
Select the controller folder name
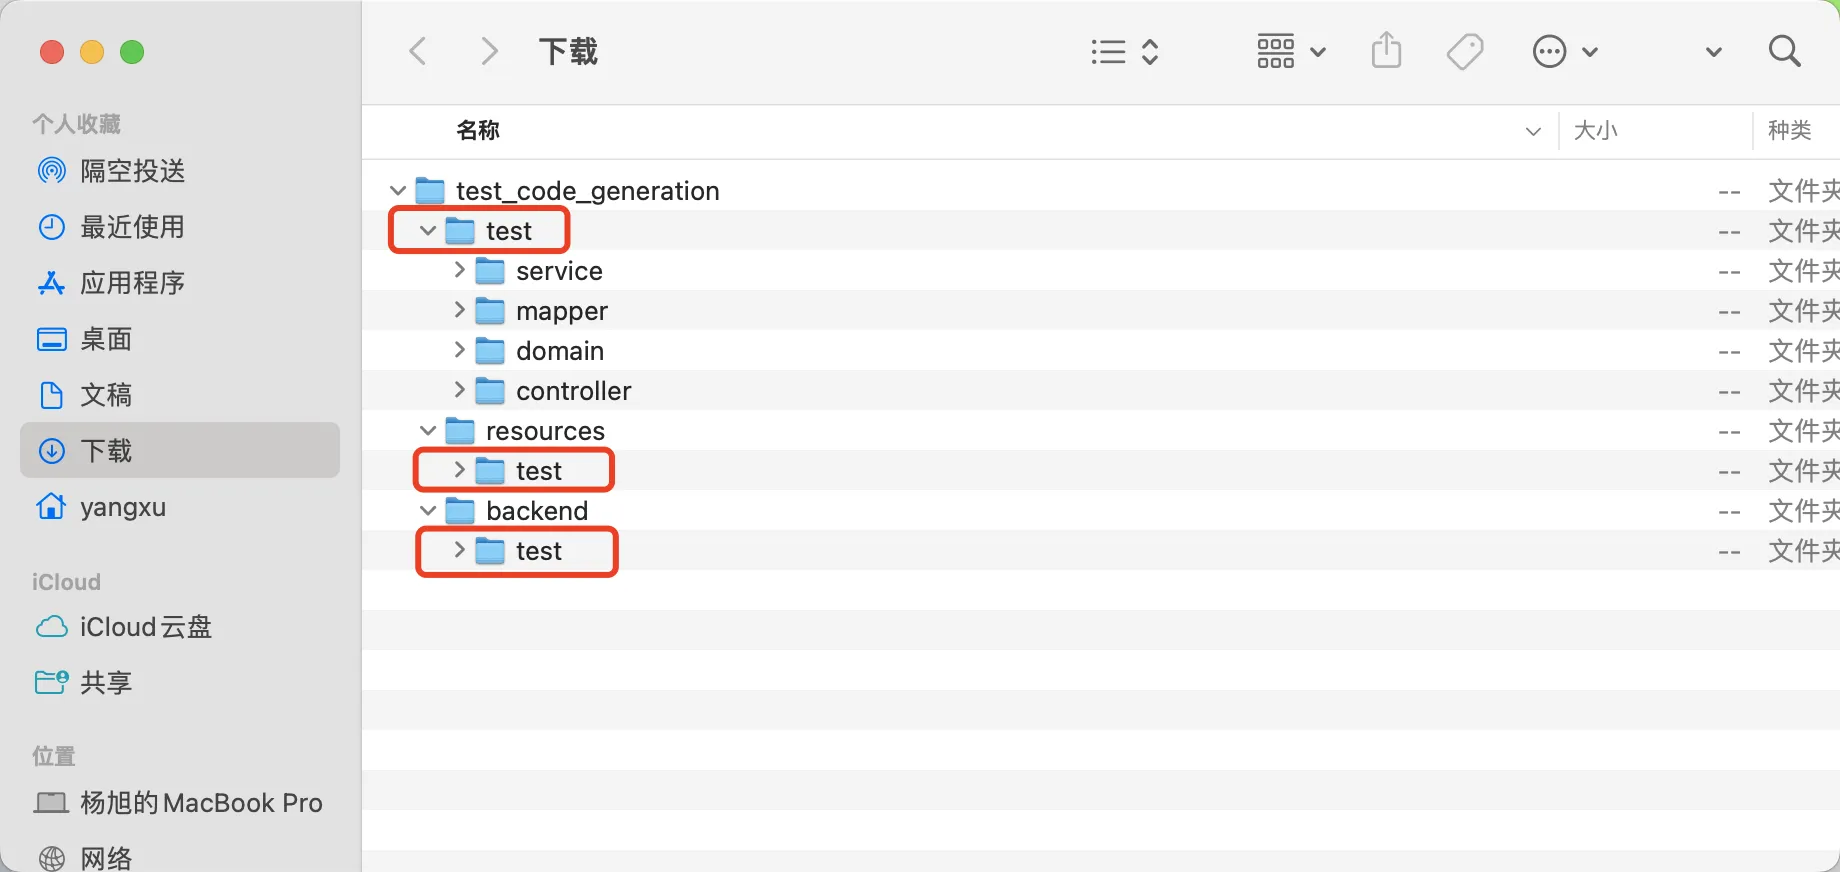(574, 391)
